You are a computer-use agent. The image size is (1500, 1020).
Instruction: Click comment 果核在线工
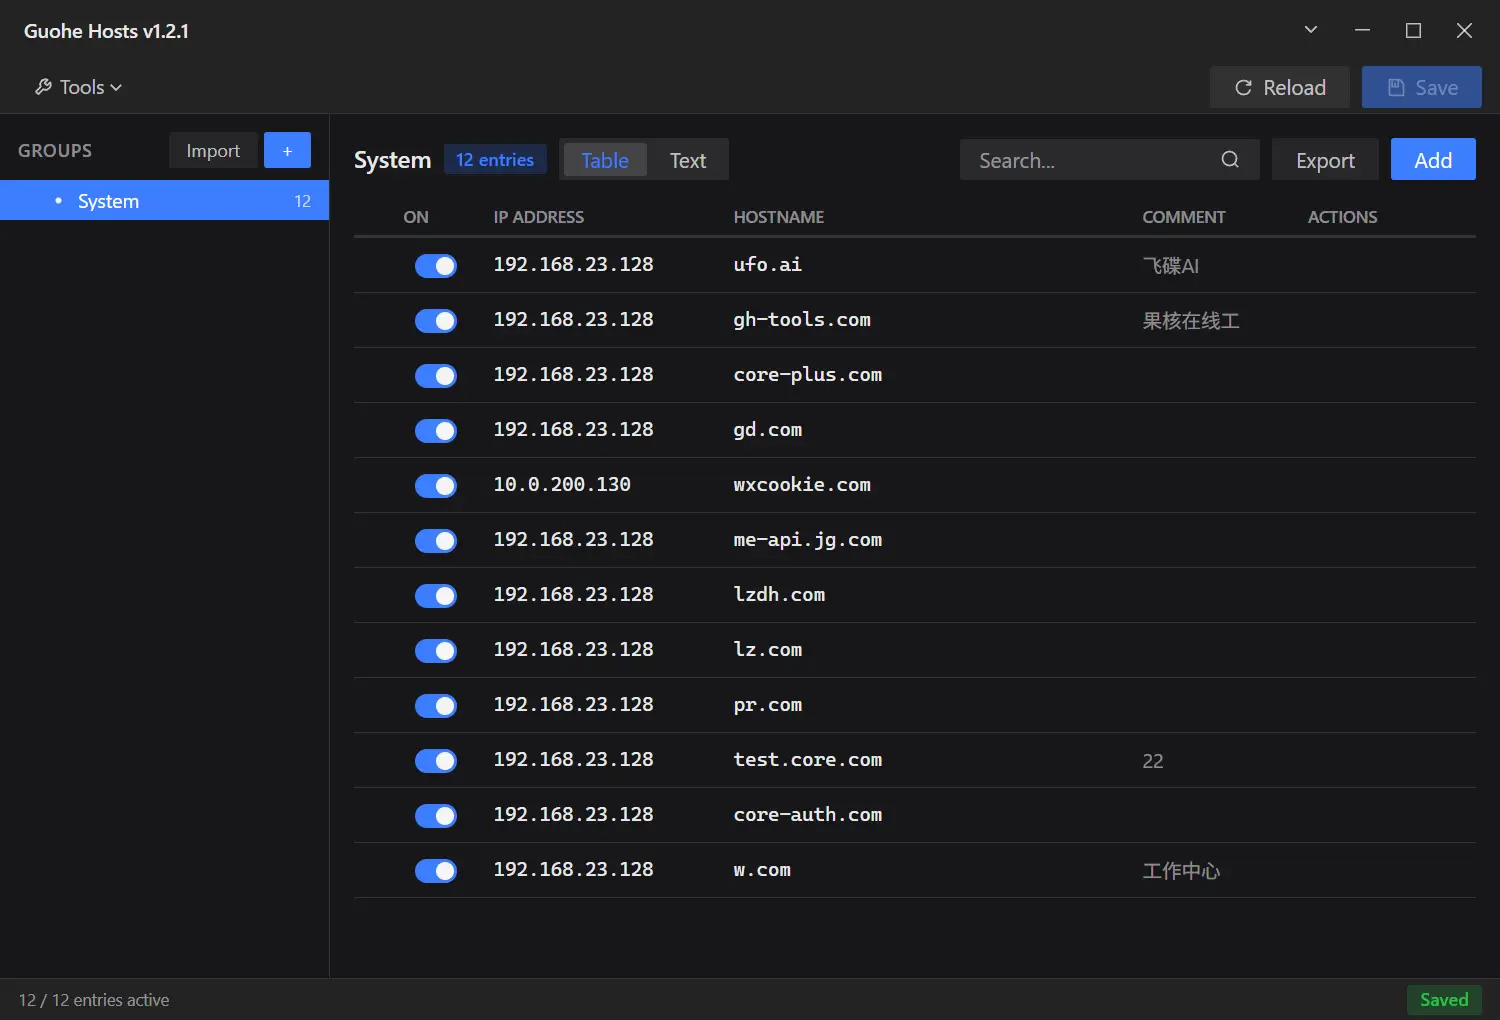pyautogui.click(x=1191, y=321)
